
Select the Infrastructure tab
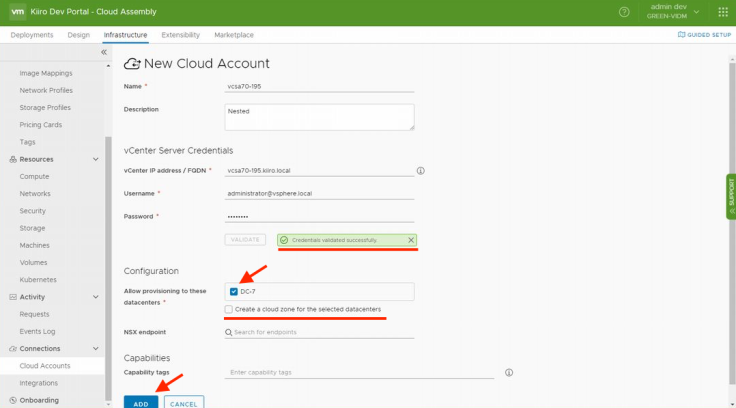click(x=125, y=35)
